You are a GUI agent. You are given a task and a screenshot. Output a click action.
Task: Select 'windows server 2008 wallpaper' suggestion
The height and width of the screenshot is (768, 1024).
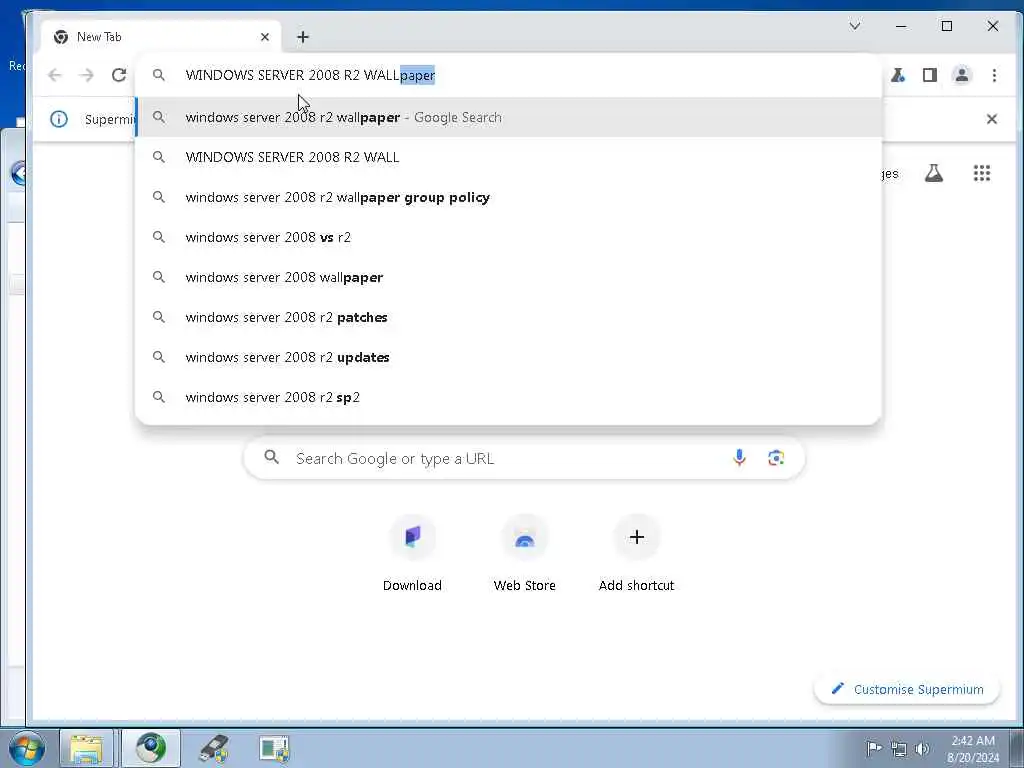tap(508, 277)
